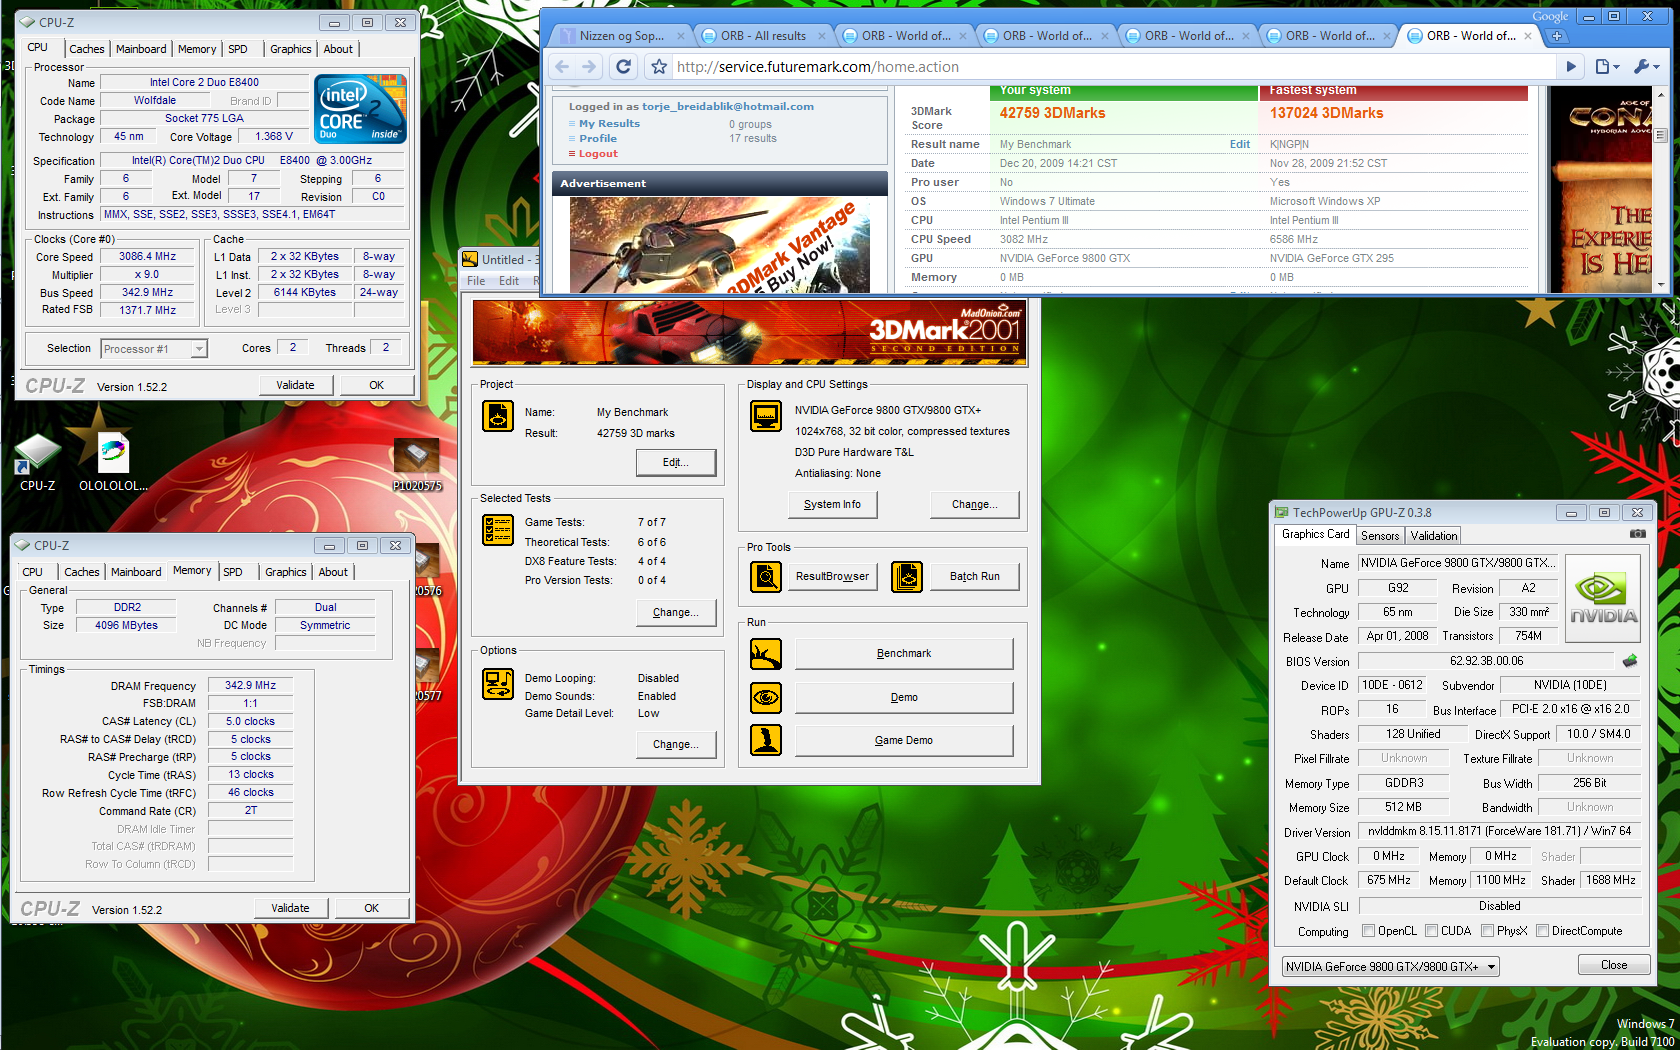Click Edit link beside Result name
The height and width of the screenshot is (1050, 1680).
(x=1239, y=144)
